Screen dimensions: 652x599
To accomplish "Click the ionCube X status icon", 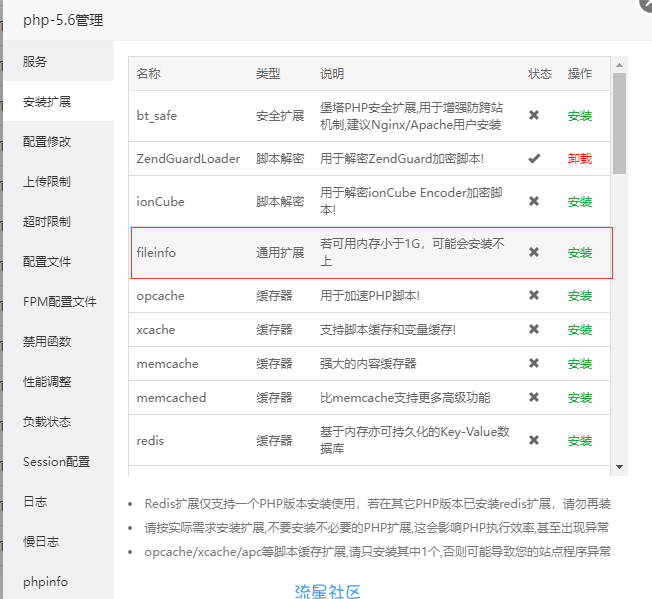I will (x=534, y=201).
